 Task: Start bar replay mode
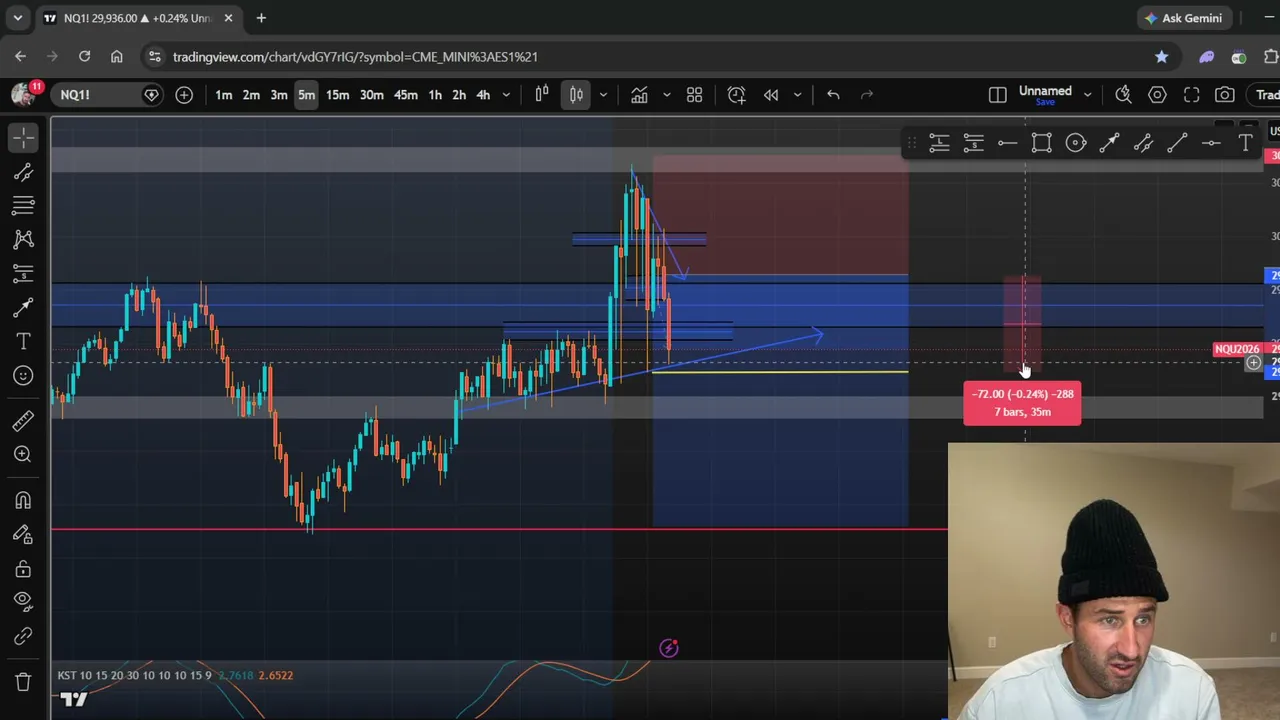tap(771, 95)
